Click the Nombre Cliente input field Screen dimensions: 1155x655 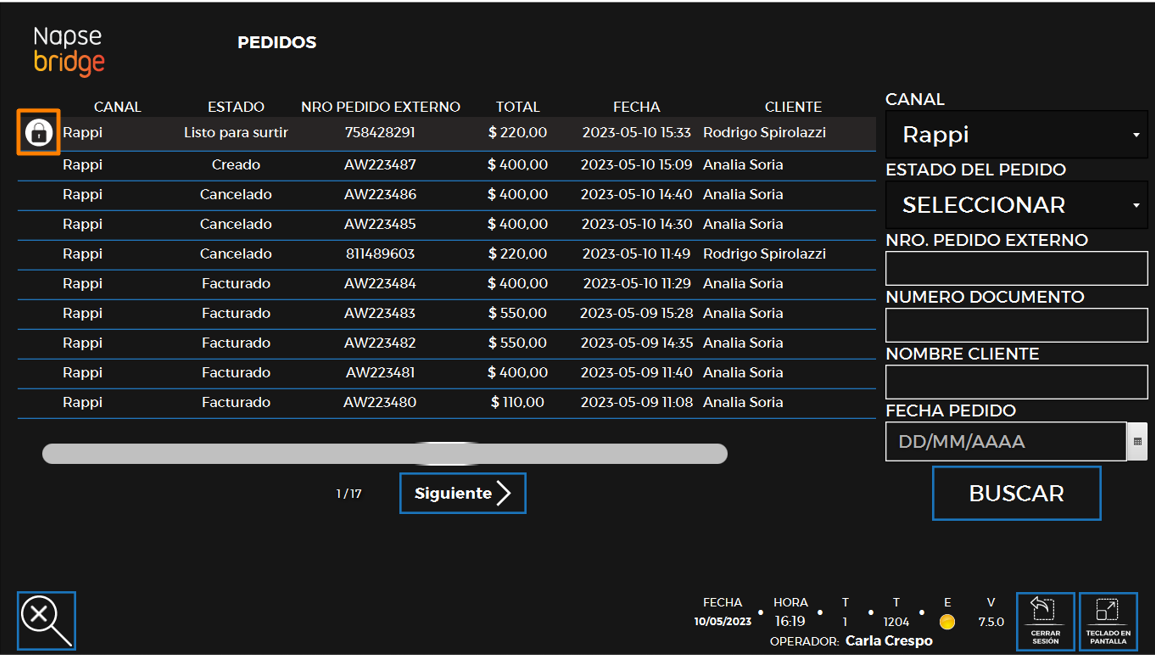pos(1017,382)
